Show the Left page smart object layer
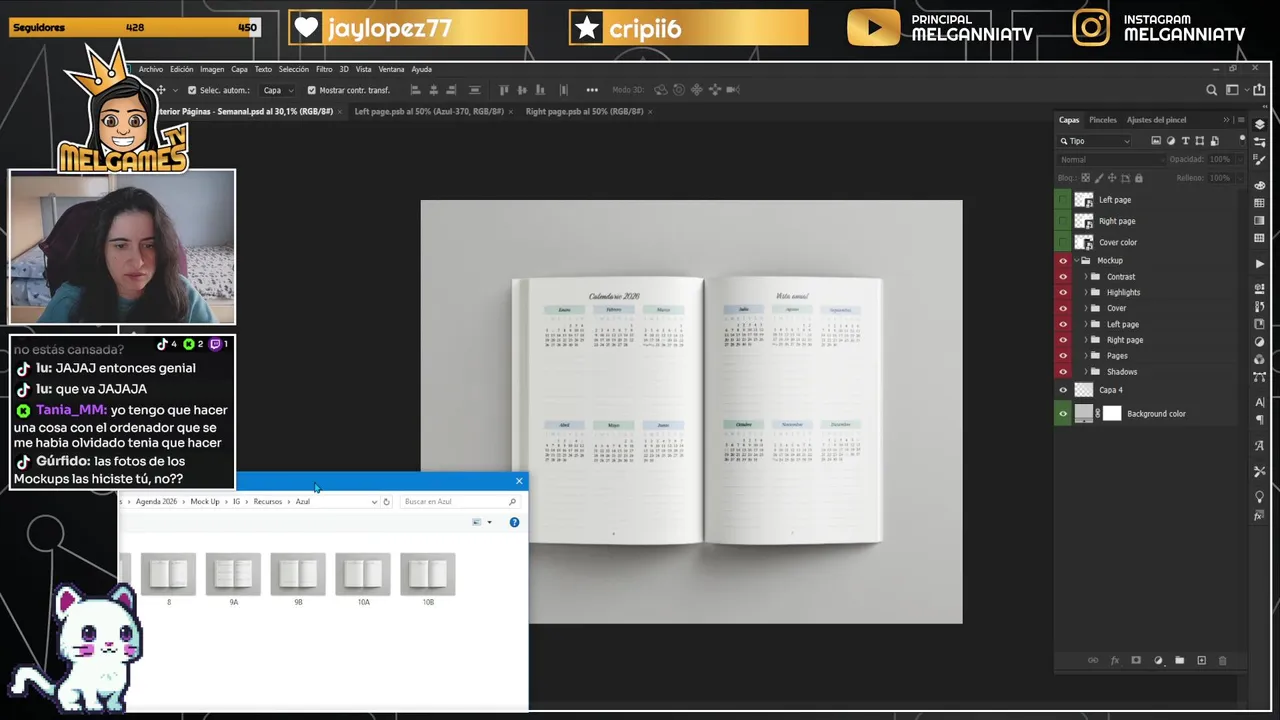The height and width of the screenshot is (720, 1280). (x=1062, y=200)
